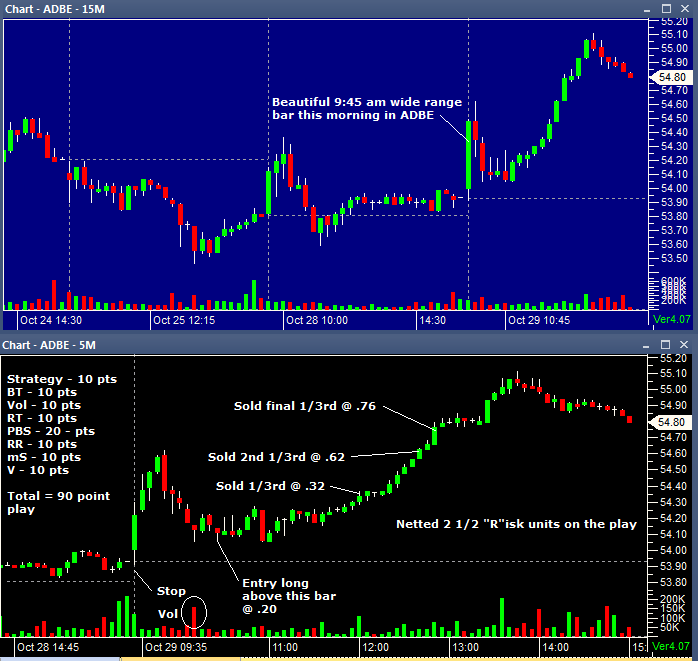Image resolution: width=698 pixels, height=661 pixels.
Task: Click 200K volume label on 5M chart axis
Action: click(672, 599)
